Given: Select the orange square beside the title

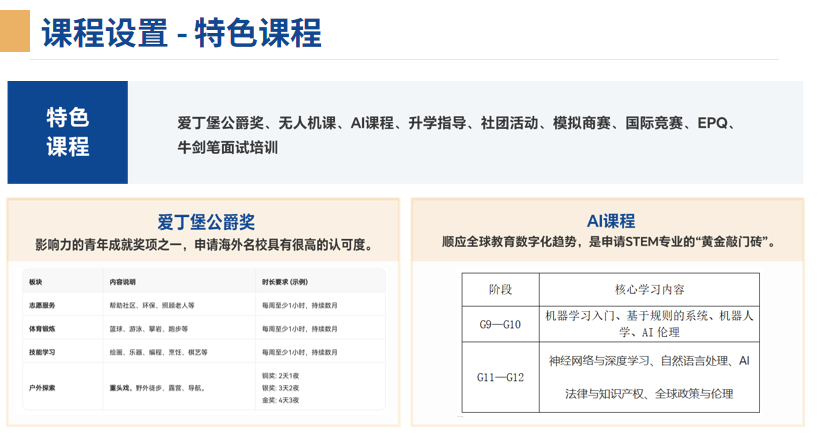Looking at the screenshot, I should [x=15, y=31].
